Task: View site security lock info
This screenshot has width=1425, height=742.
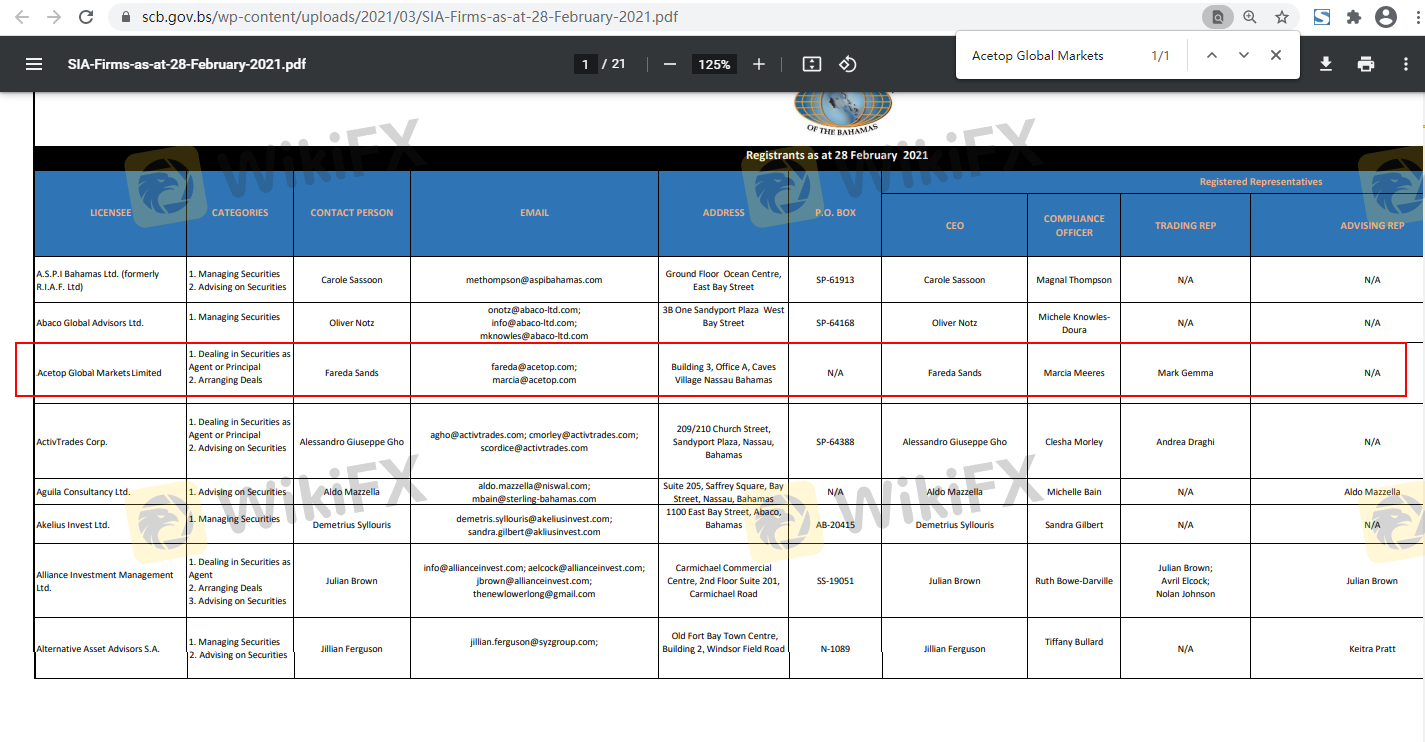Action: pos(125,17)
